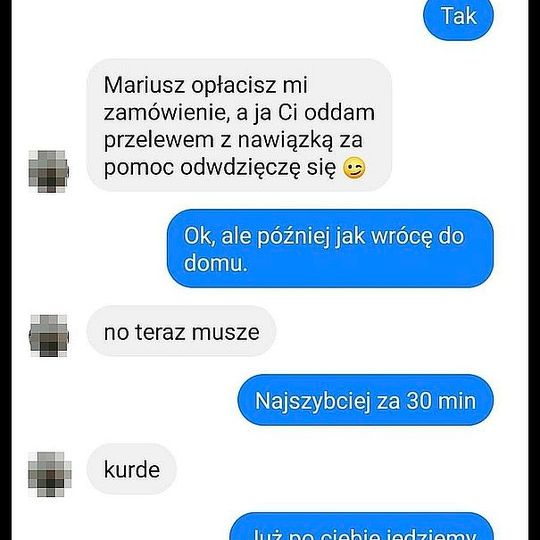This screenshot has height=540, width=540.
Task: Select the cut-off 'Już po ciebie jedziemy' bubble
Action: [x=362, y=527]
